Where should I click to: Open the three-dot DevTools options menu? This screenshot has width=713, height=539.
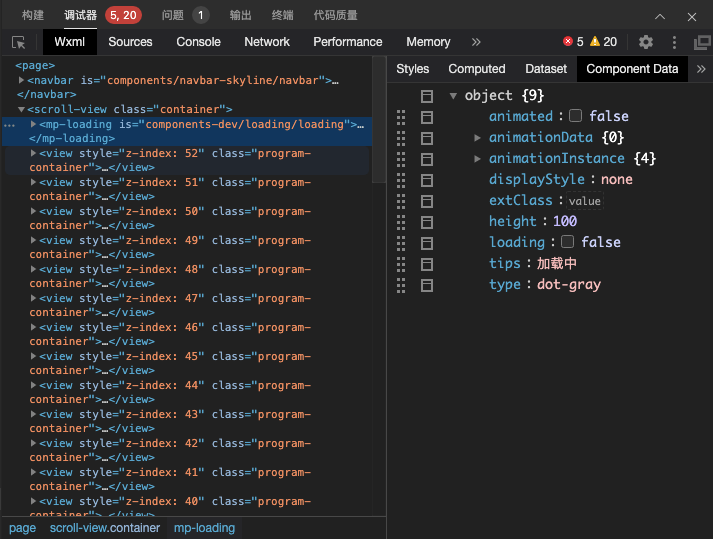click(x=674, y=42)
